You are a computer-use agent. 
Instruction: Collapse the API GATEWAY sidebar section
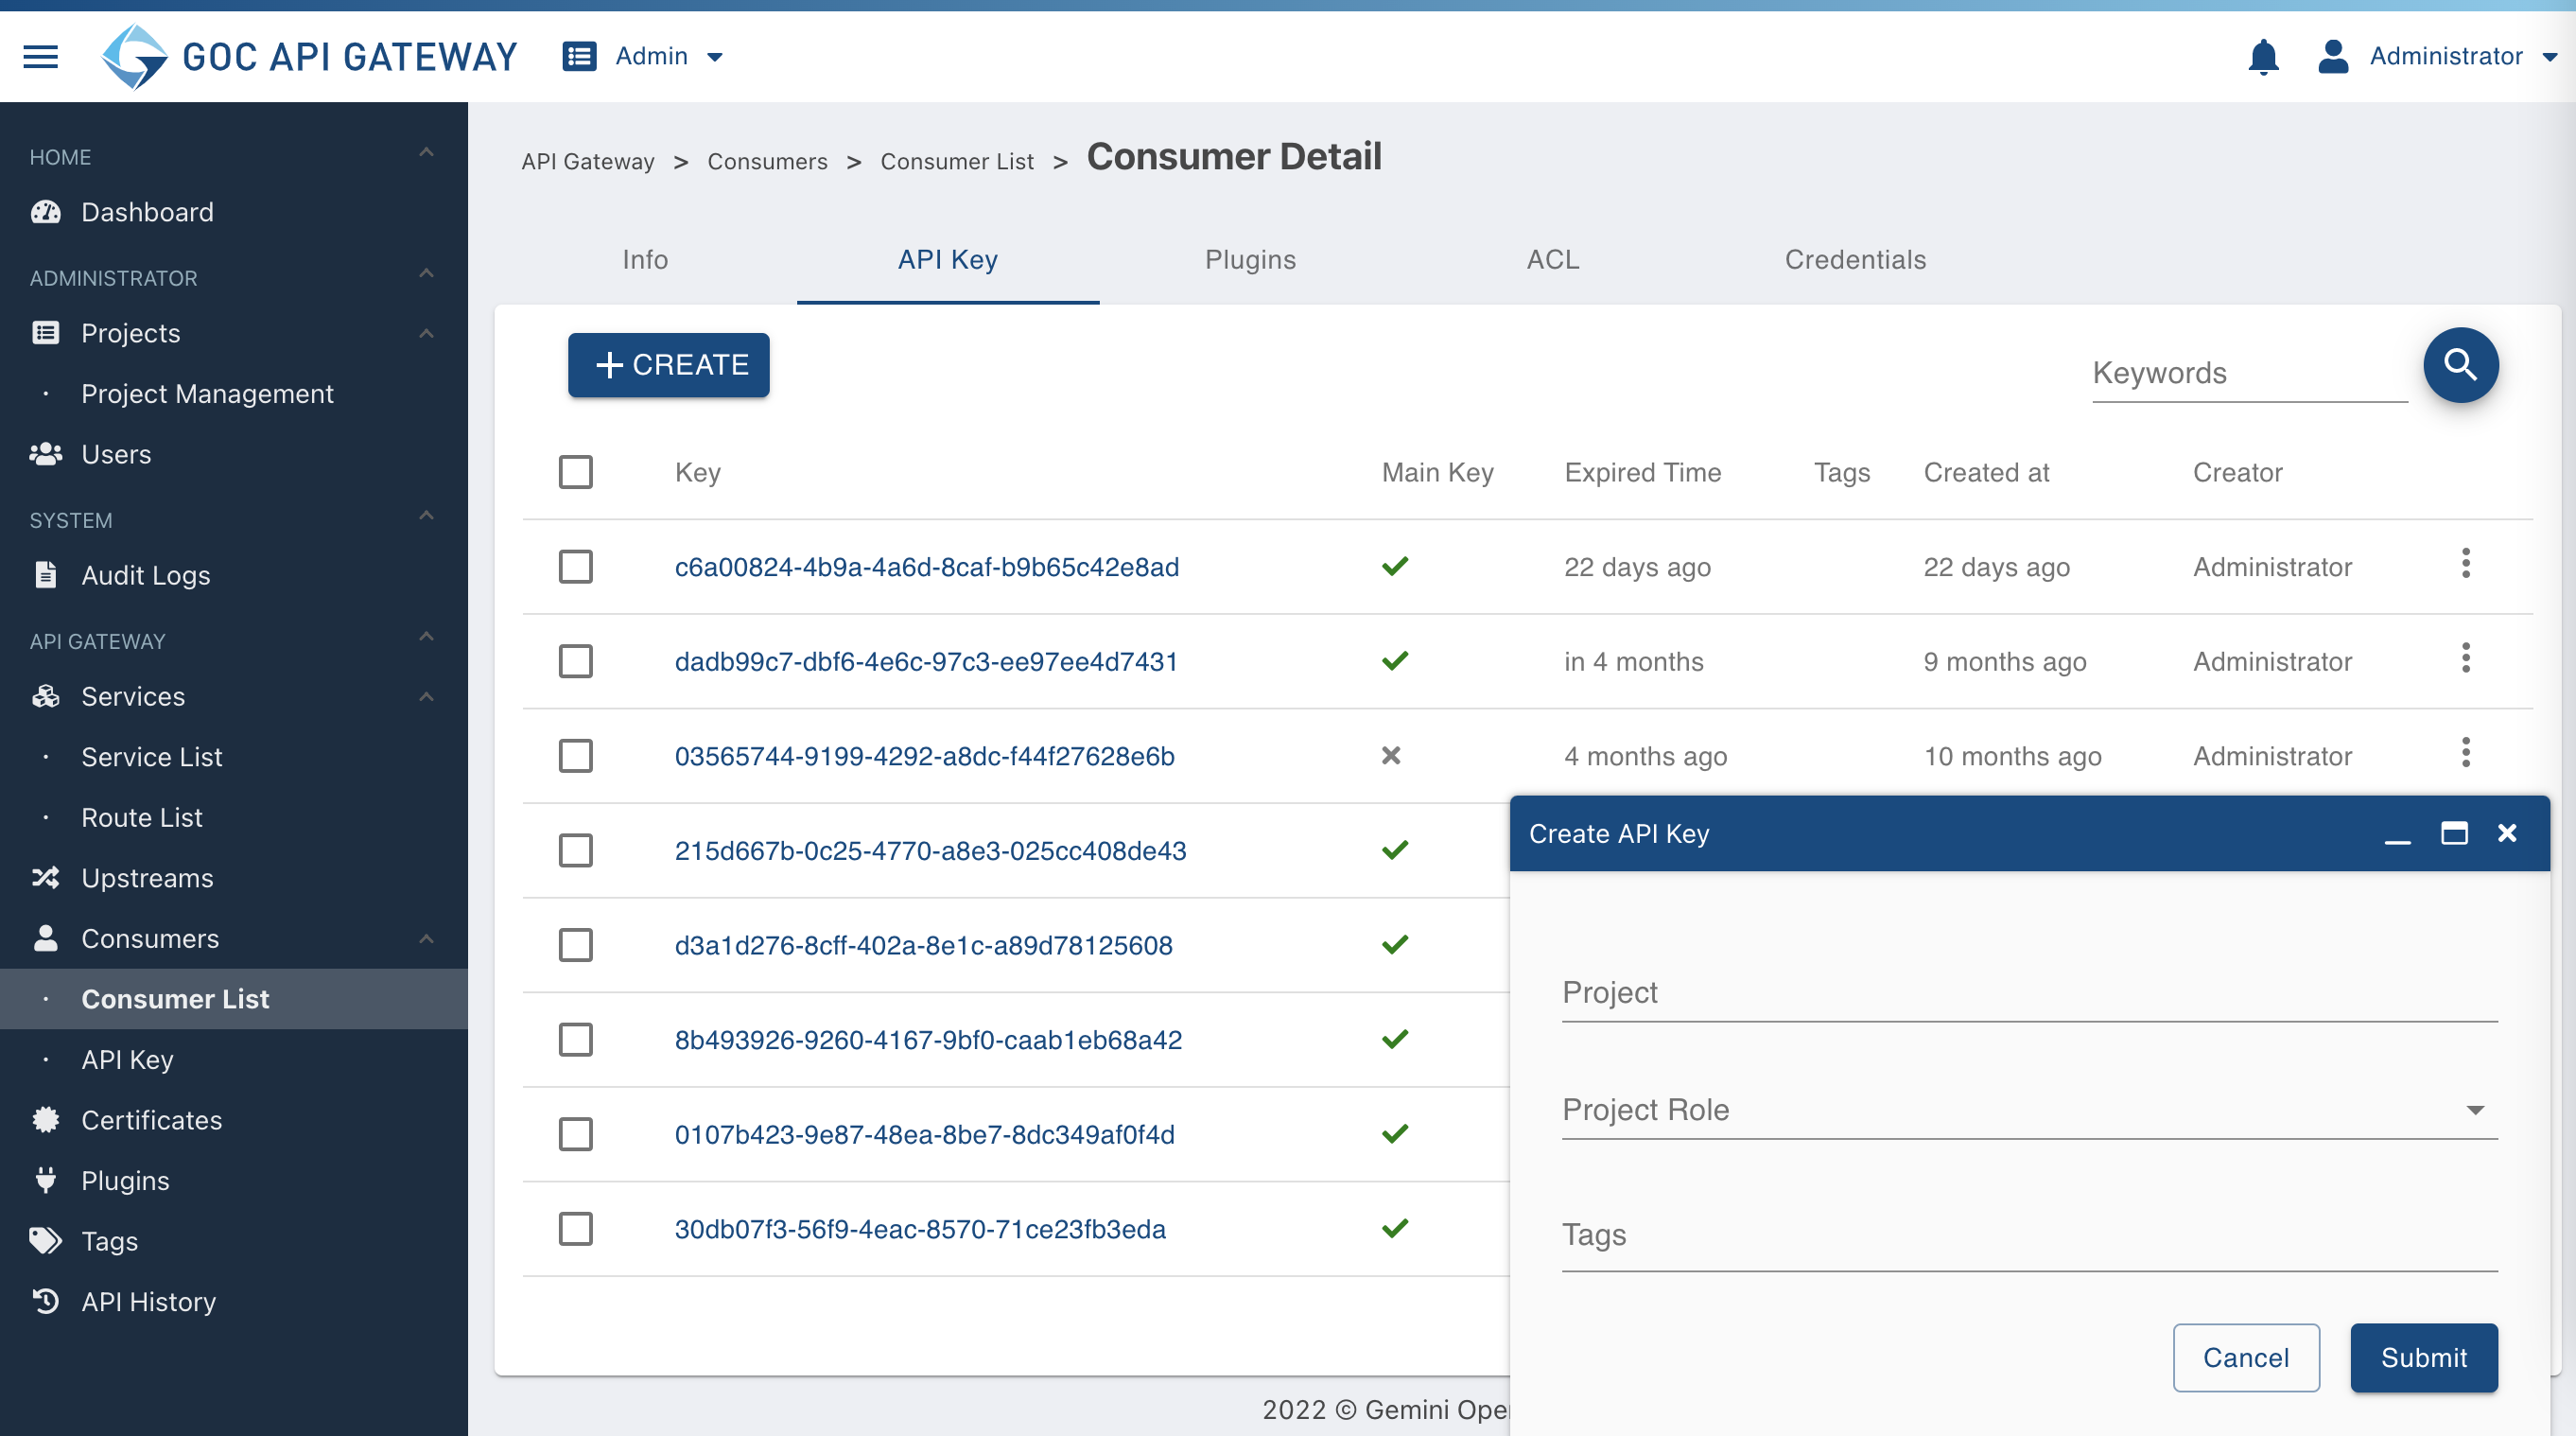pyautogui.click(x=426, y=637)
